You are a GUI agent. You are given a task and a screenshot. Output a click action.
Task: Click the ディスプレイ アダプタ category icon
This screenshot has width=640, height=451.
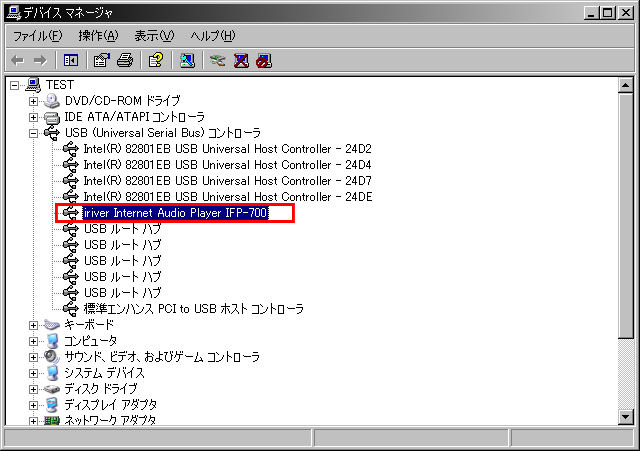pos(52,405)
